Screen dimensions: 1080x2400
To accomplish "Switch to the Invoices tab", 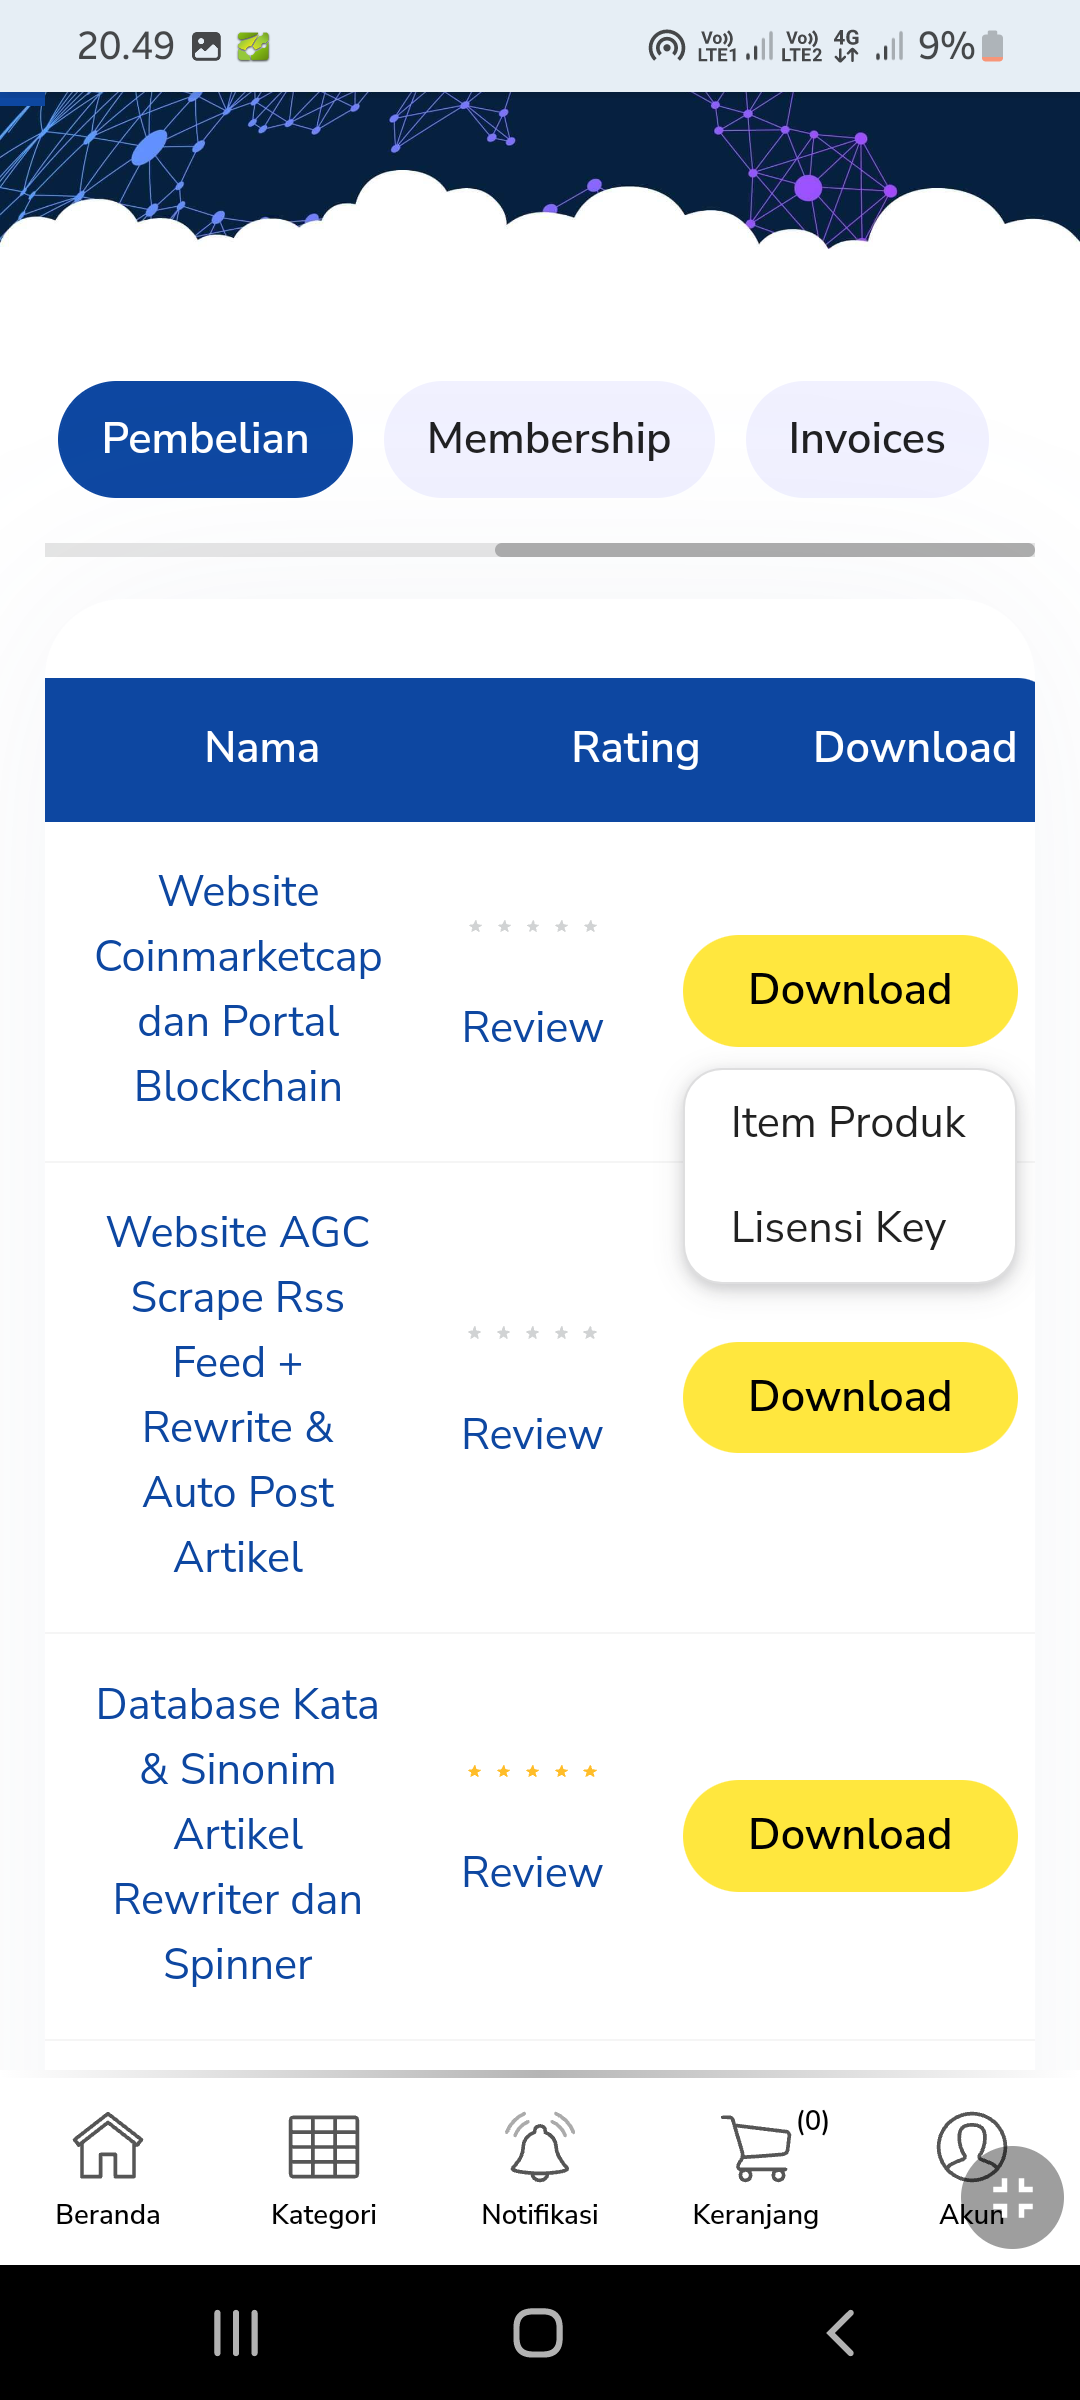I will point(867,439).
